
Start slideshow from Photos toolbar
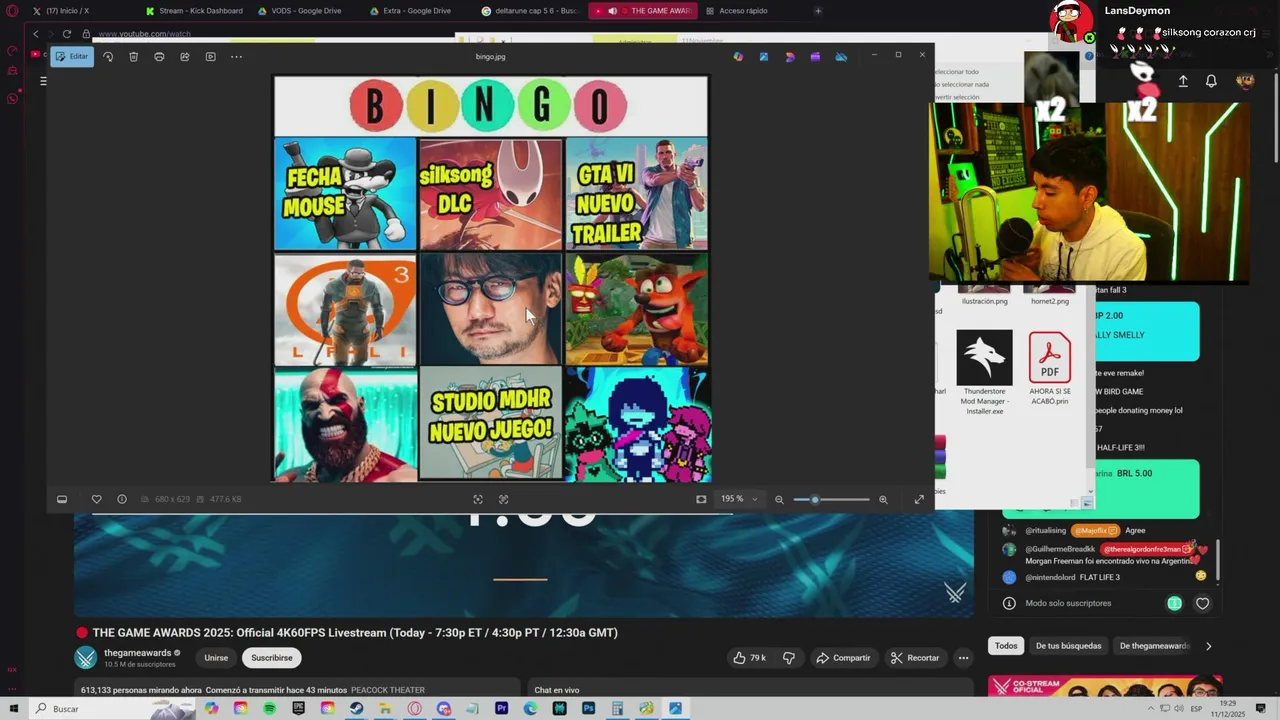210,57
